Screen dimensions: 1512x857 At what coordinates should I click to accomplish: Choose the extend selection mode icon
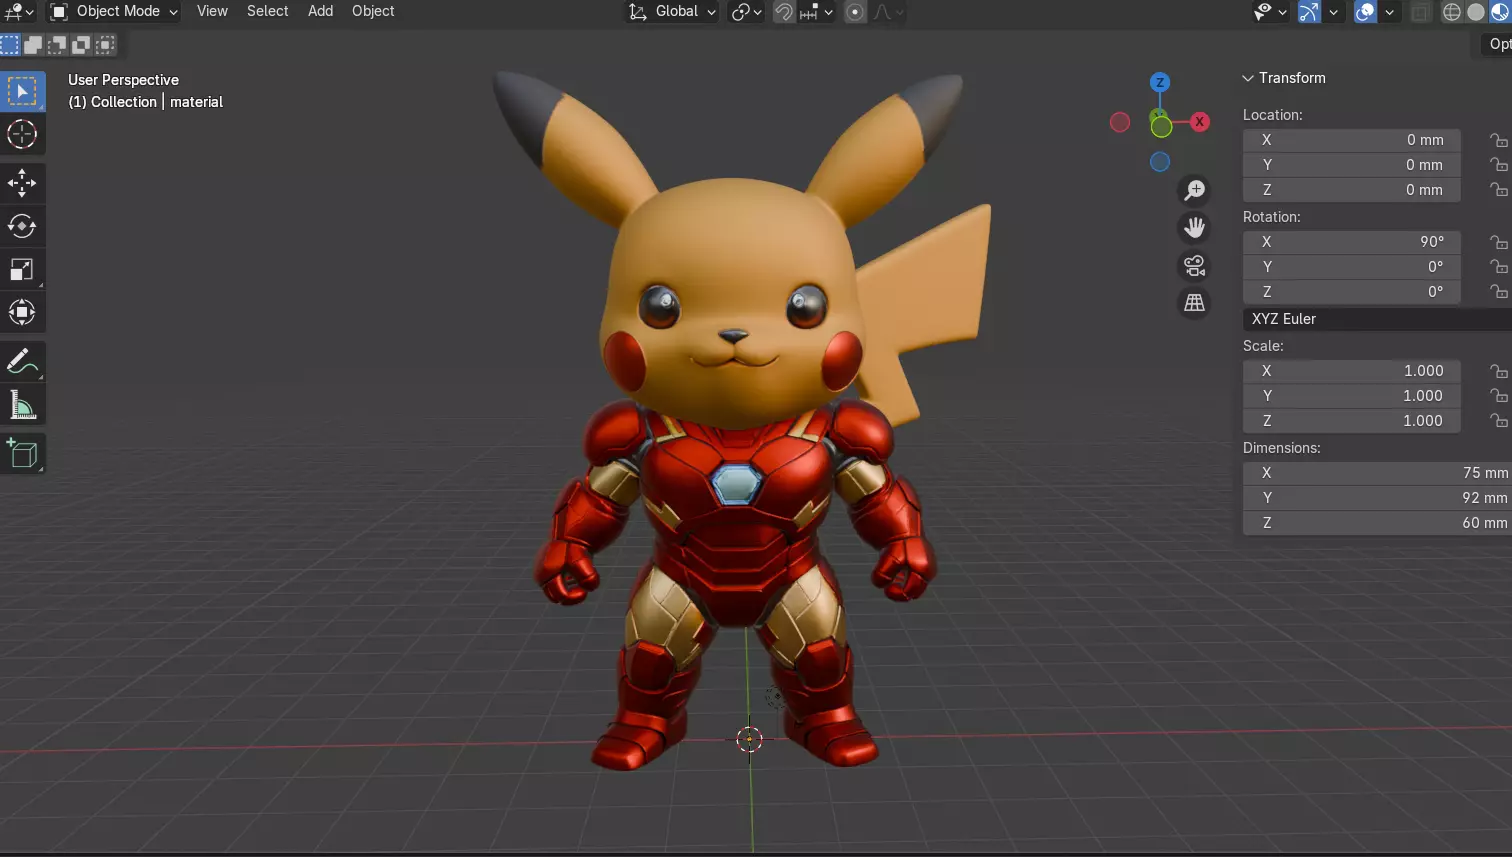coord(33,44)
